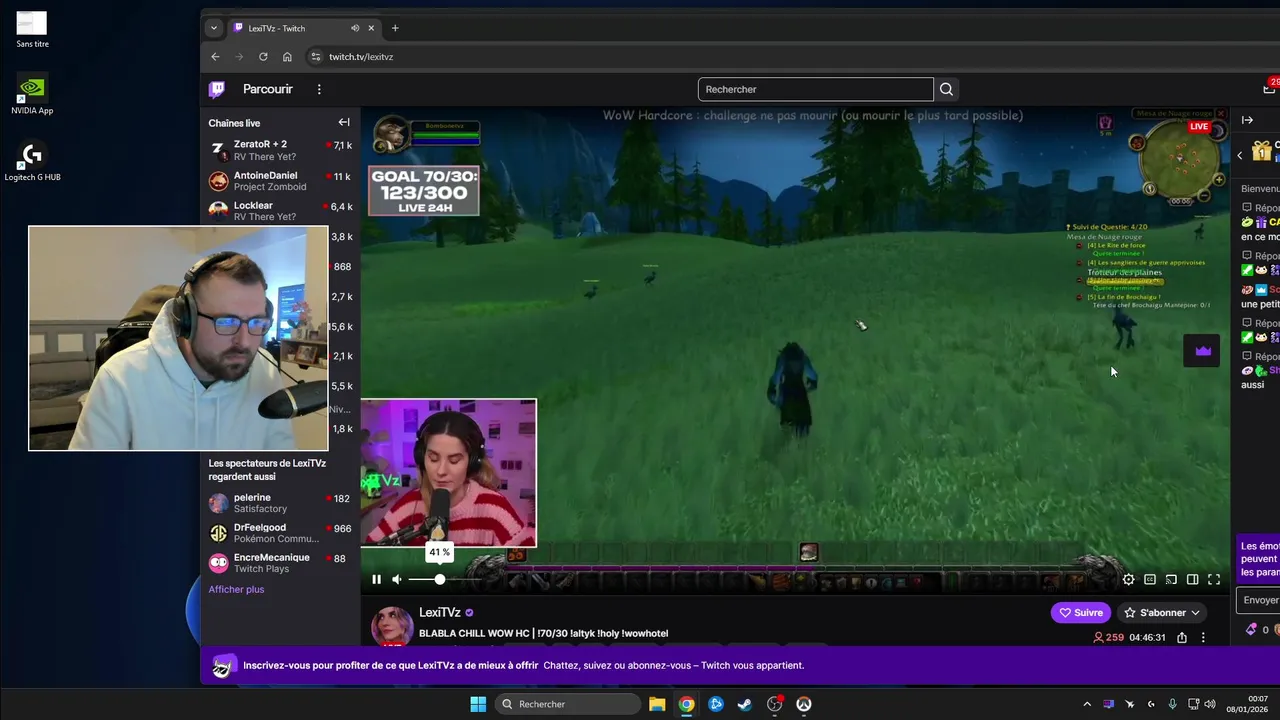Click the stream title BLABLA CHILL WOW HC
The height and width of the screenshot is (720, 1280).
point(544,633)
